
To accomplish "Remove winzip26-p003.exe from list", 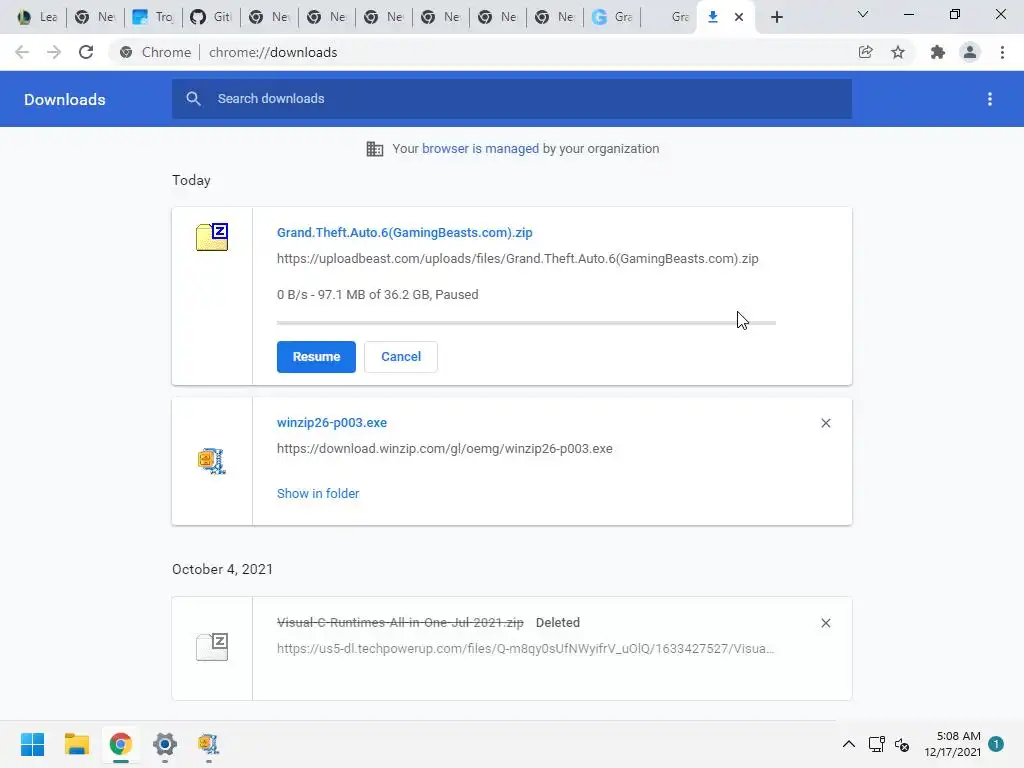I will pos(825,423).
